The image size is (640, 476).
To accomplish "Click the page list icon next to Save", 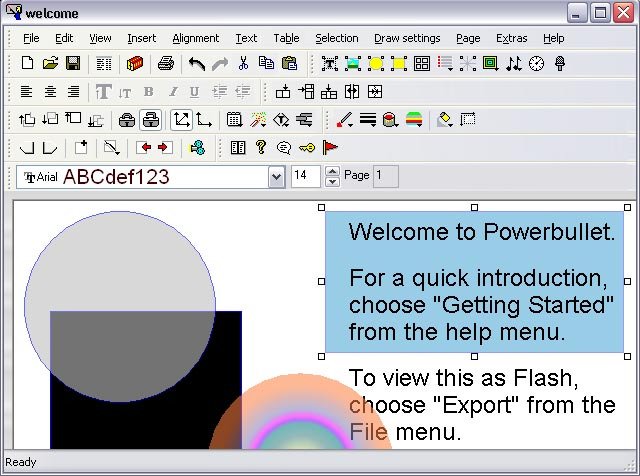I will [x=104, y=64].
